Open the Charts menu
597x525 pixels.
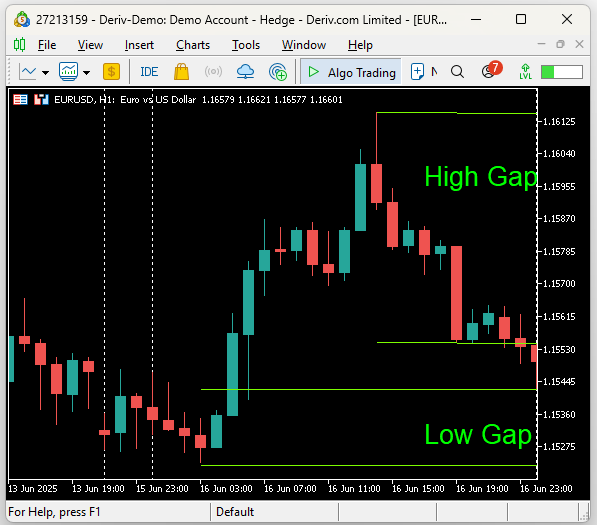coord(193,45)
